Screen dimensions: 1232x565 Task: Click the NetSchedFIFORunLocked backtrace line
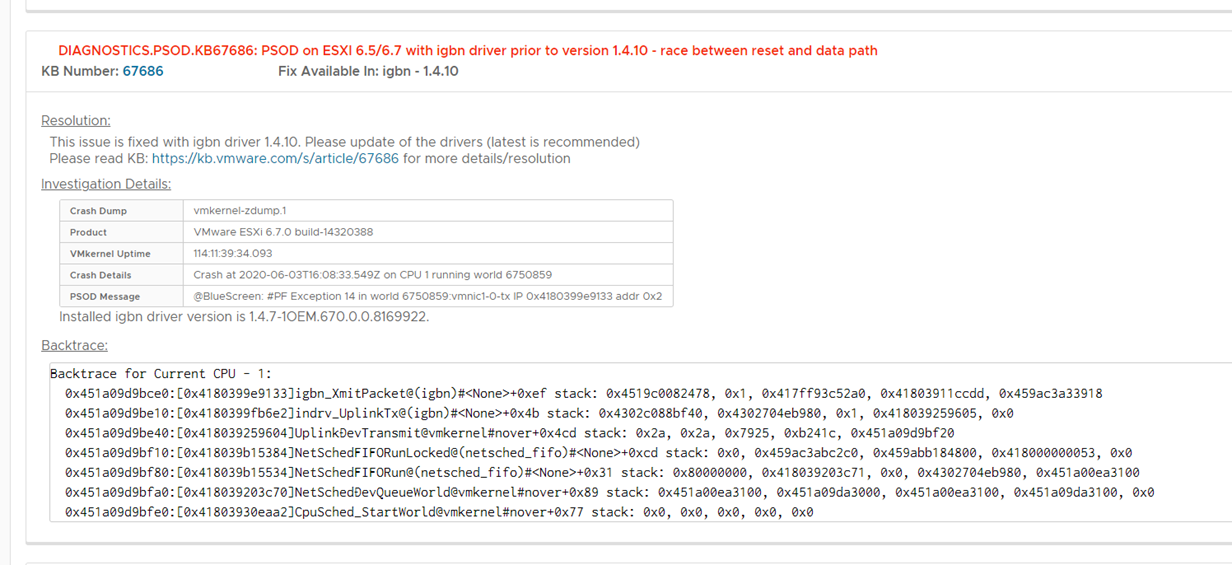[x=599, y=453]
